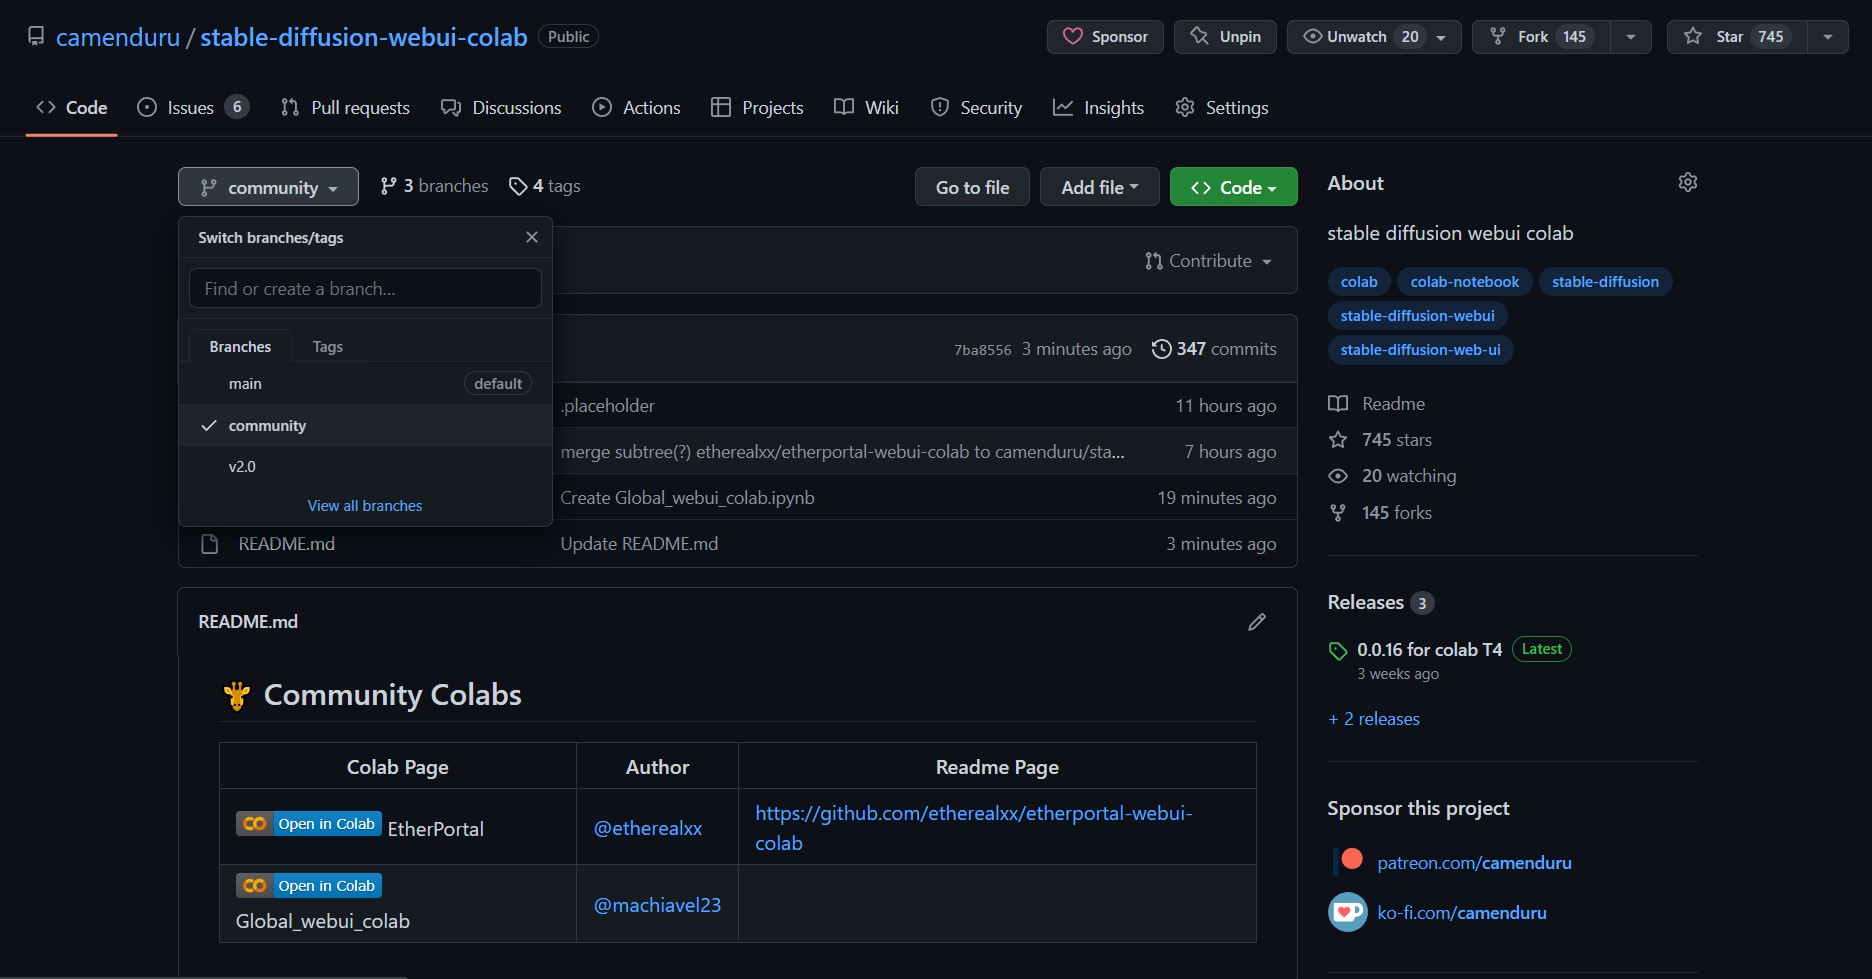This screenshot has width=1872, height=979.
Task: Open the green Code dropdown
Action: click(1233, 187)
